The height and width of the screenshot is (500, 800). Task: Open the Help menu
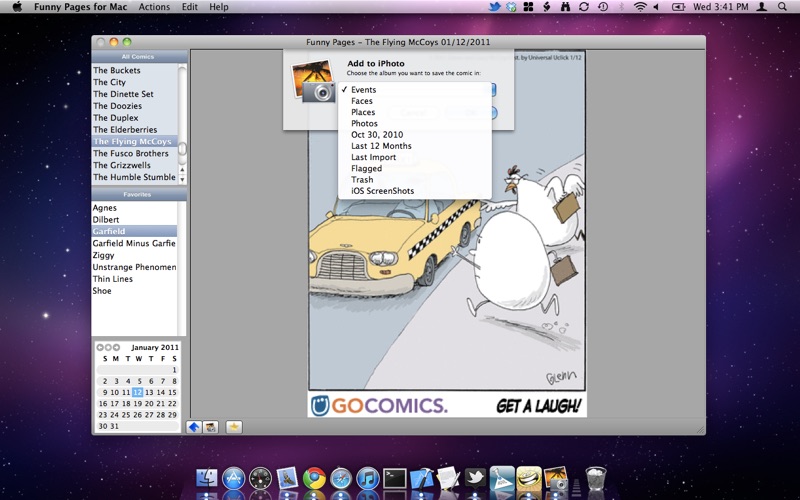219,7
